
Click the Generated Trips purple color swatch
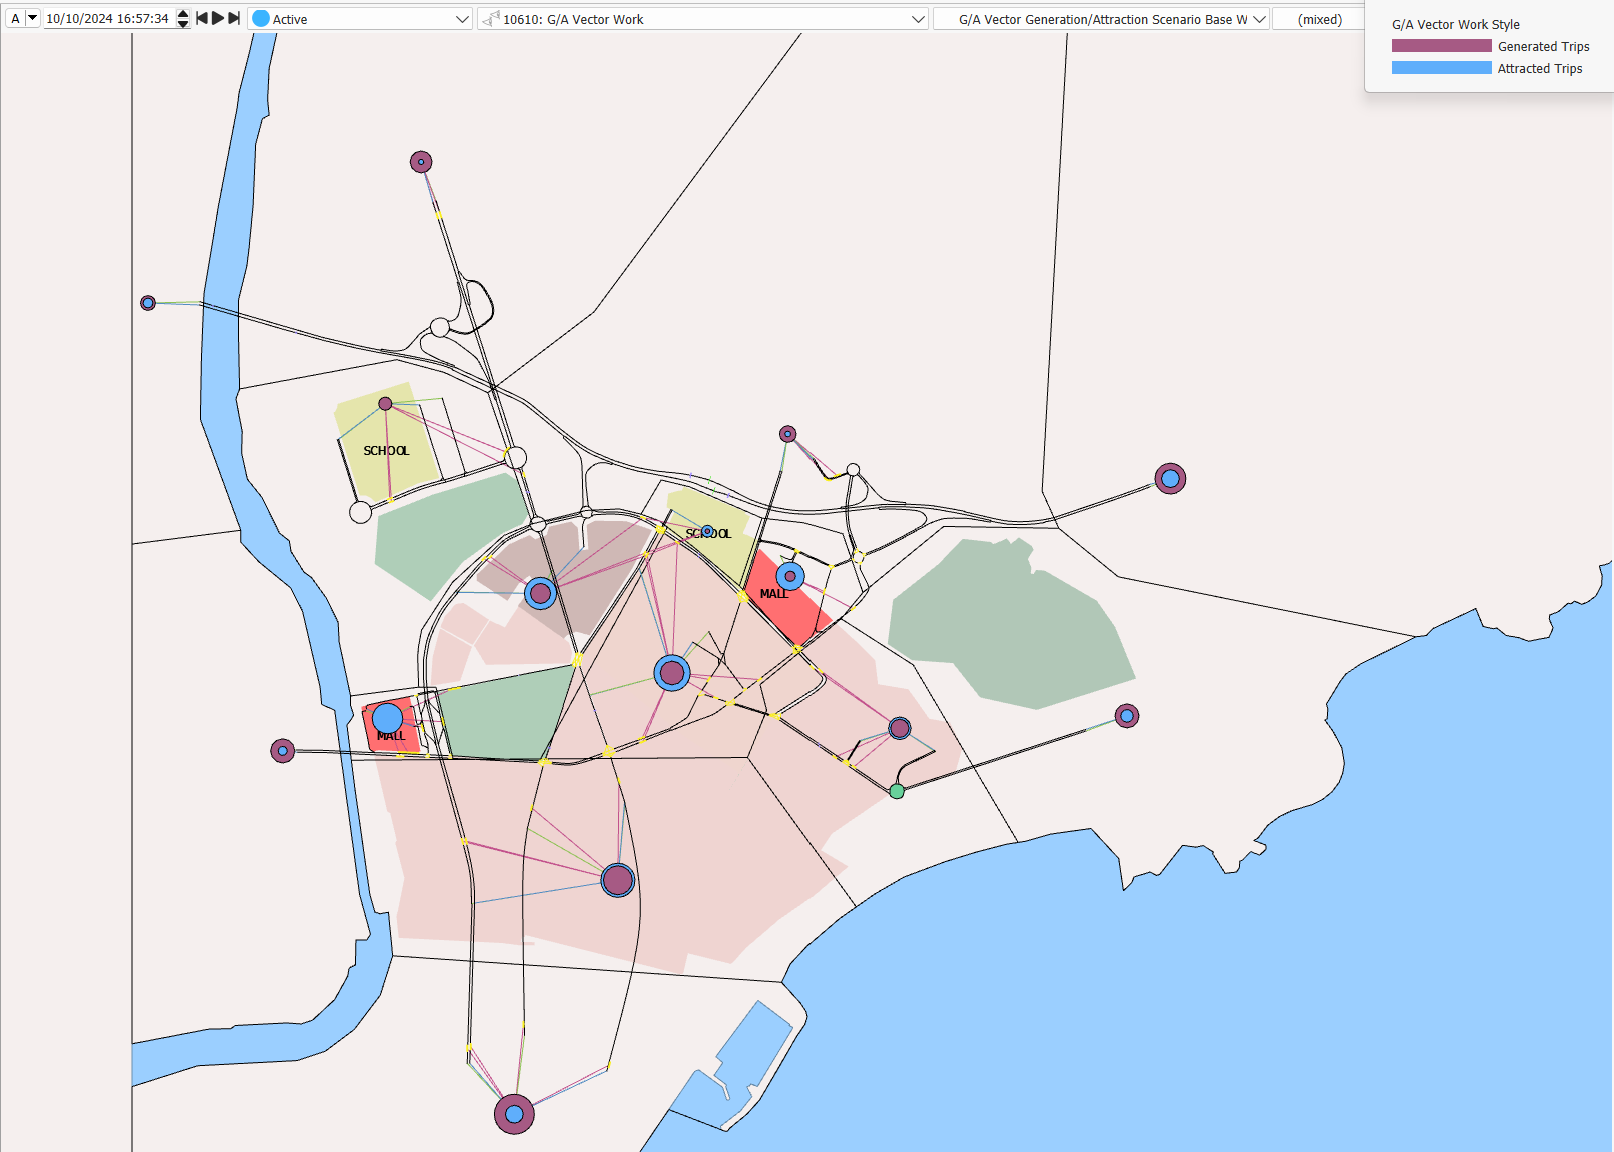click(x=1440, y=46)
